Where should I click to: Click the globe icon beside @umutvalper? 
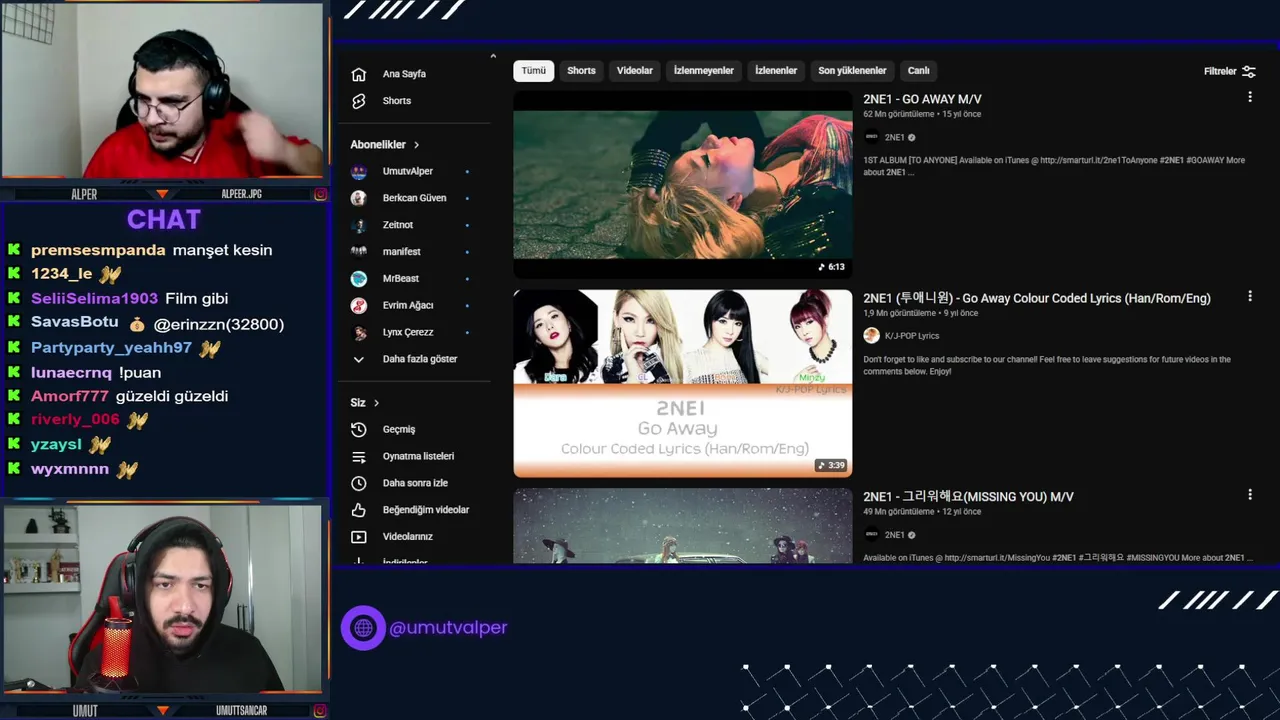click(x=363, y=628)
